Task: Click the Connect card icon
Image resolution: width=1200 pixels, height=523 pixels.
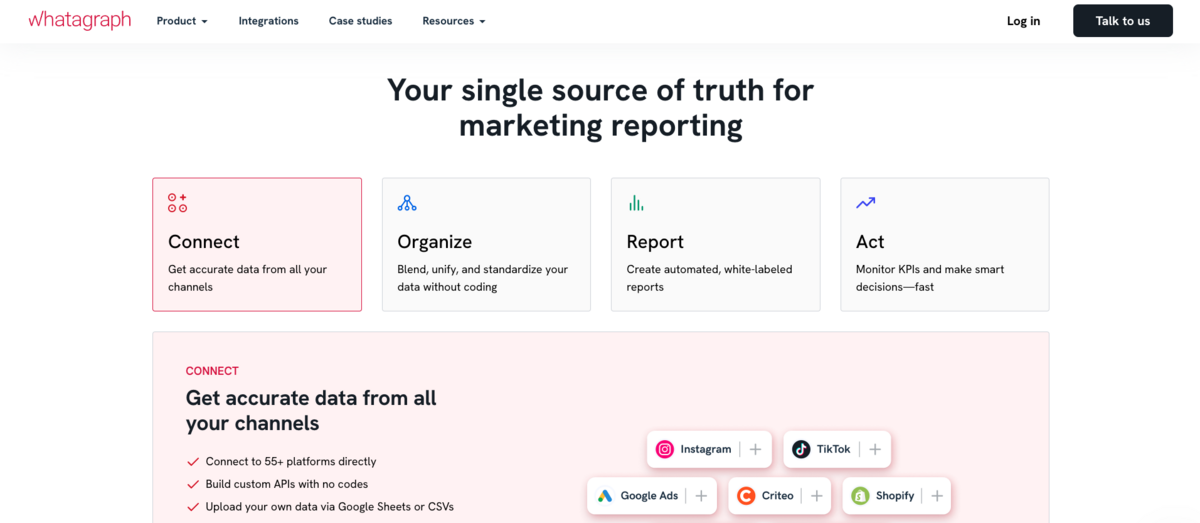Action: coord(177,203)
